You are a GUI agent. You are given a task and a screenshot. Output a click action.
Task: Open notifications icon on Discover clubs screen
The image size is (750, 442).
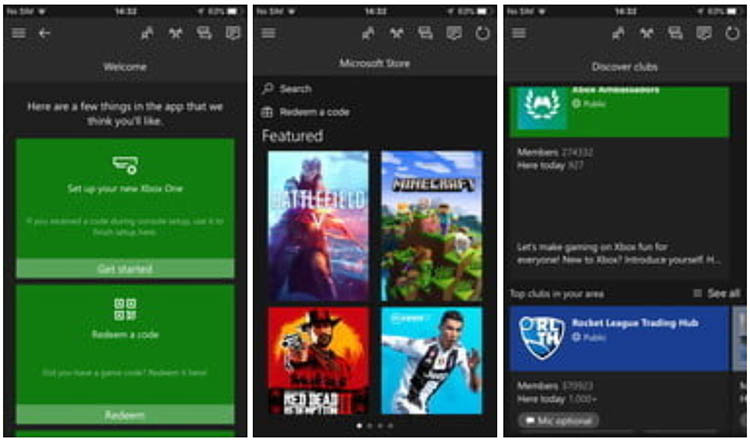tap(704, 33)
